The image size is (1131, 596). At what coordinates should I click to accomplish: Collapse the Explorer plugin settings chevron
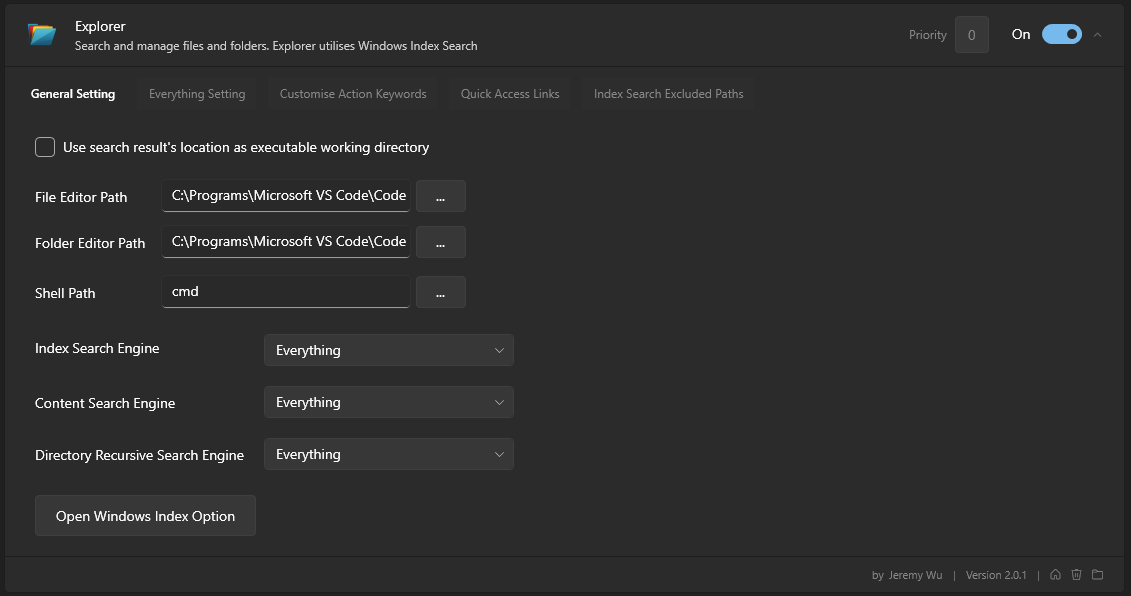coord(1098,35)
